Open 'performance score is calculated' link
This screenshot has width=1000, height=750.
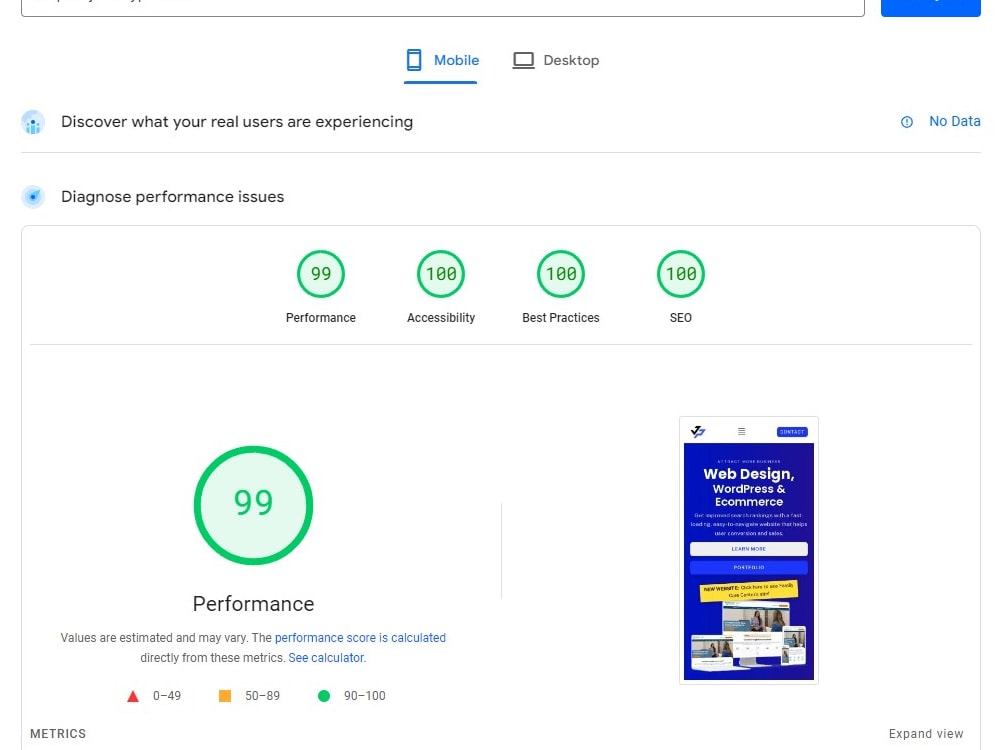pos(360,638)
